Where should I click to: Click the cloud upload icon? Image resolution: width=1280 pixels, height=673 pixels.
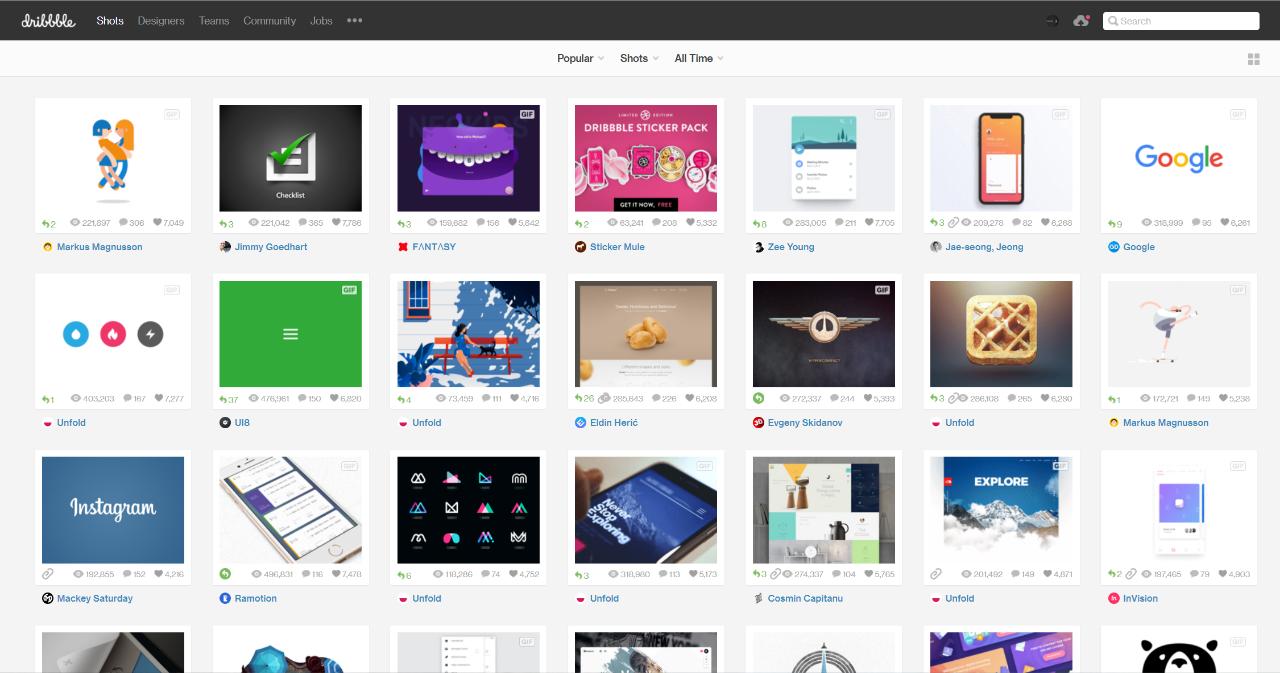tap(1081, 21)
